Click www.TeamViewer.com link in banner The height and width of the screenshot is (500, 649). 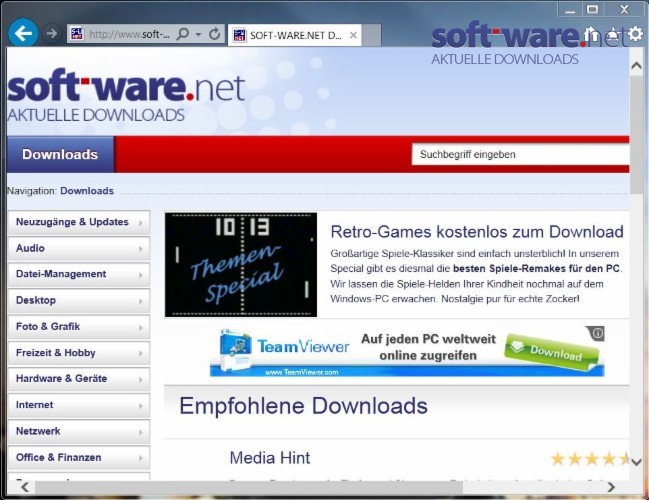click(302, 372)
